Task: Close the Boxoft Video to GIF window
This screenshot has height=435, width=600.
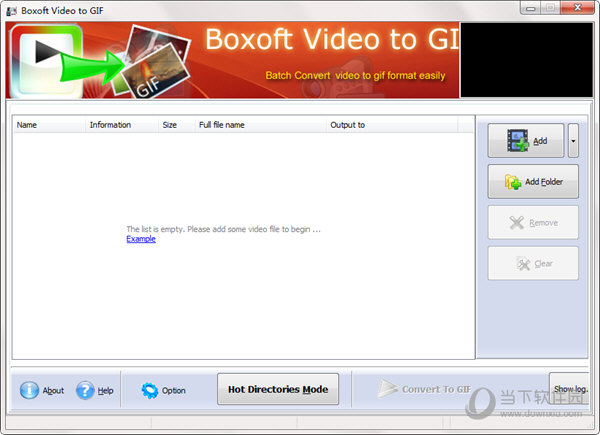Action: (577, 8)
